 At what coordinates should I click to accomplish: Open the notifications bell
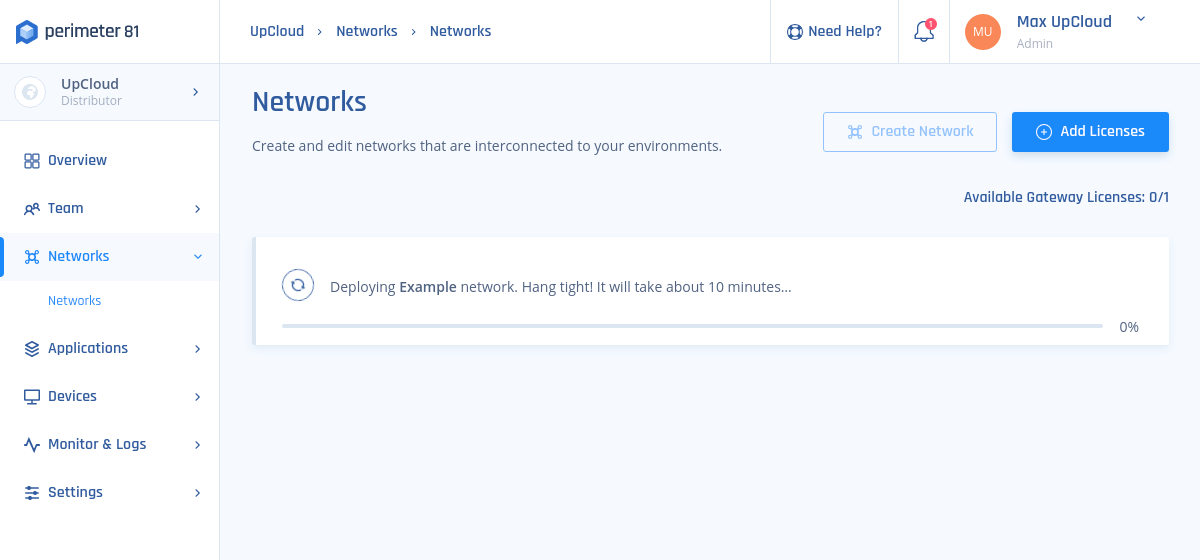[x=924, y=32]
